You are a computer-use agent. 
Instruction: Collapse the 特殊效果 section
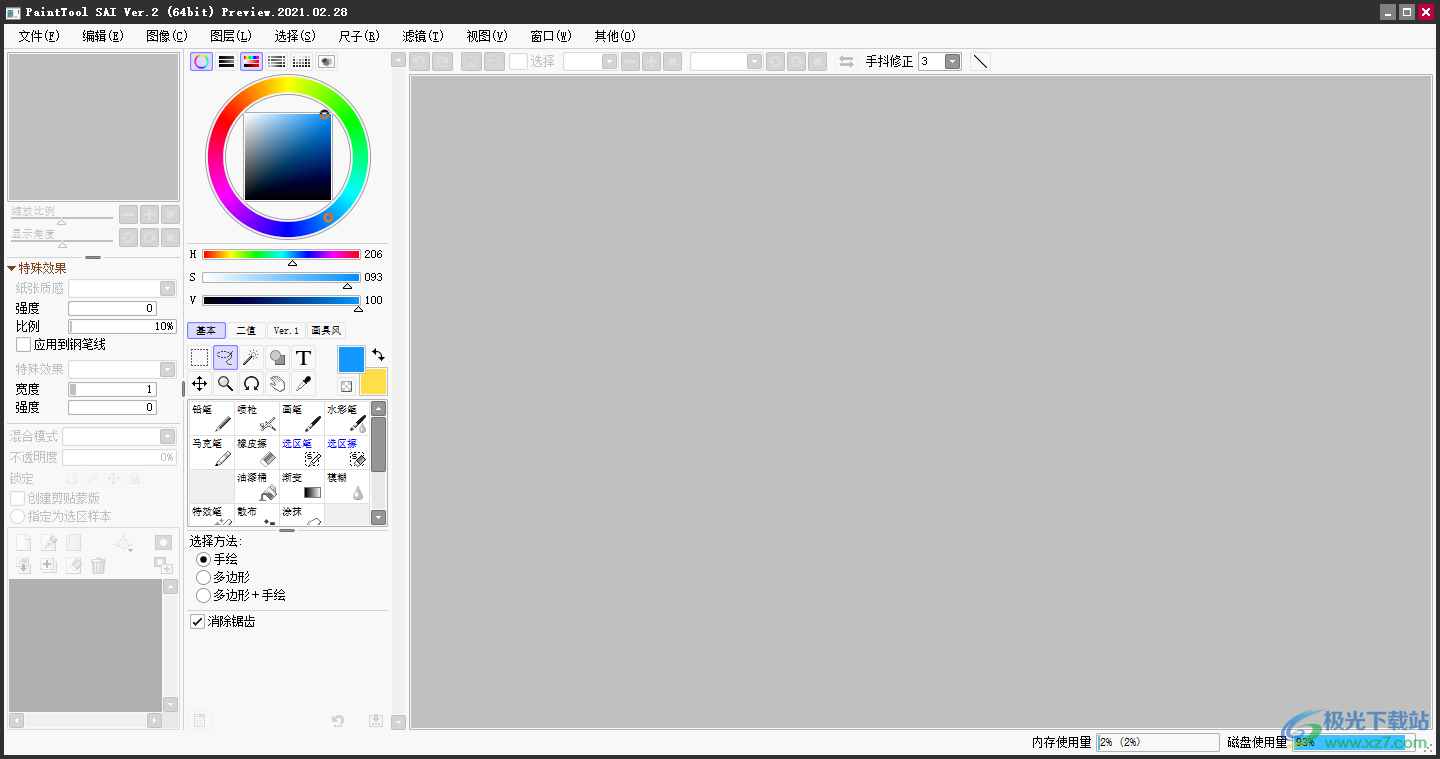[12, 268]
